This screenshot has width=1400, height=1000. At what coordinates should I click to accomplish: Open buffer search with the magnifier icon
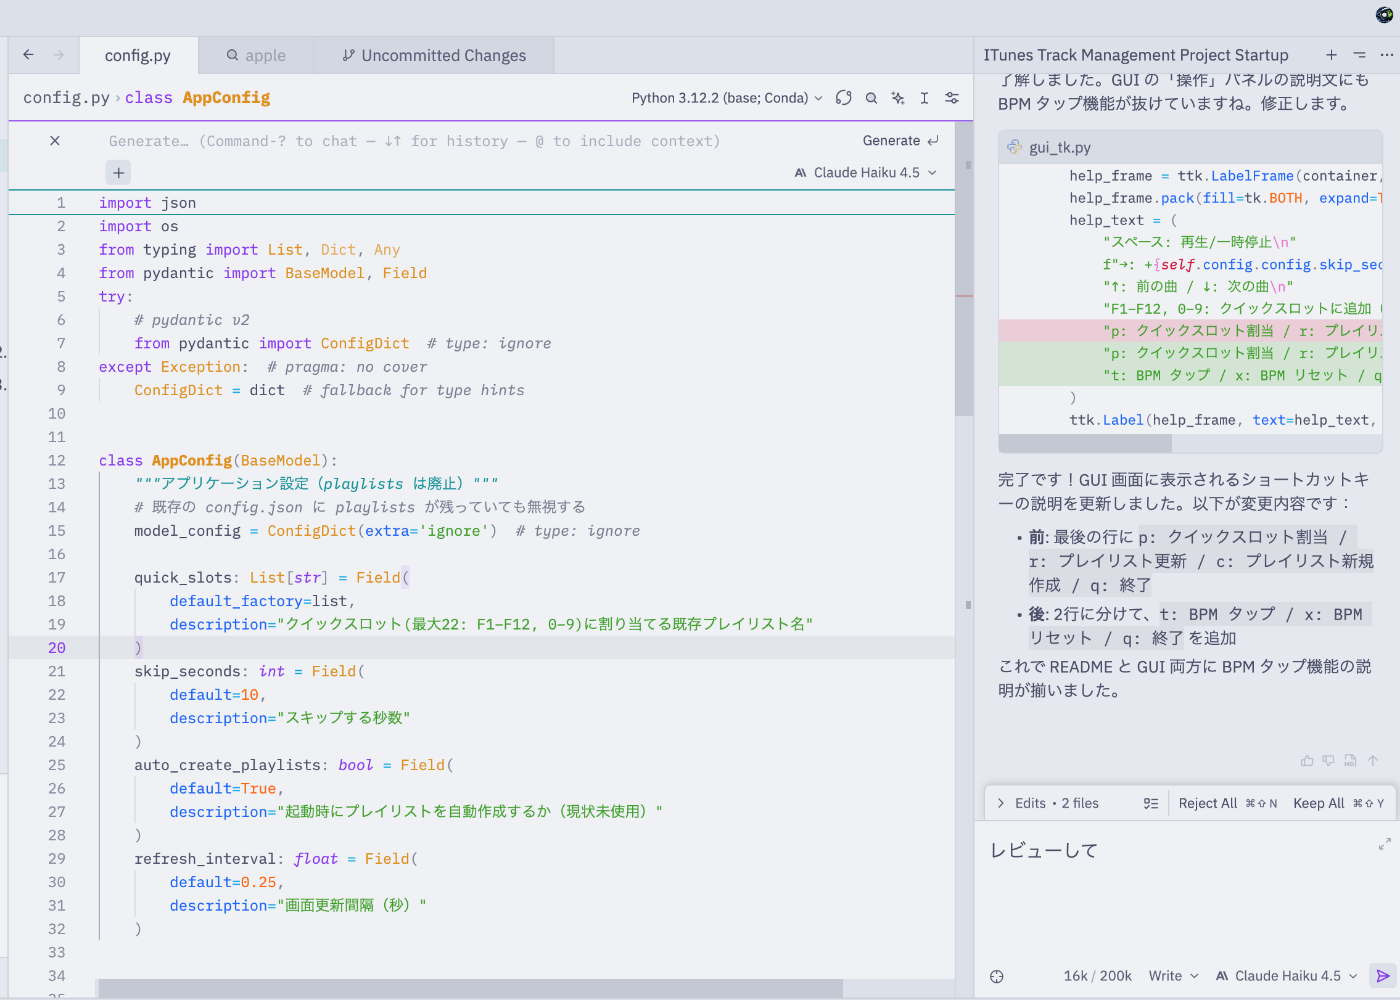871,97
